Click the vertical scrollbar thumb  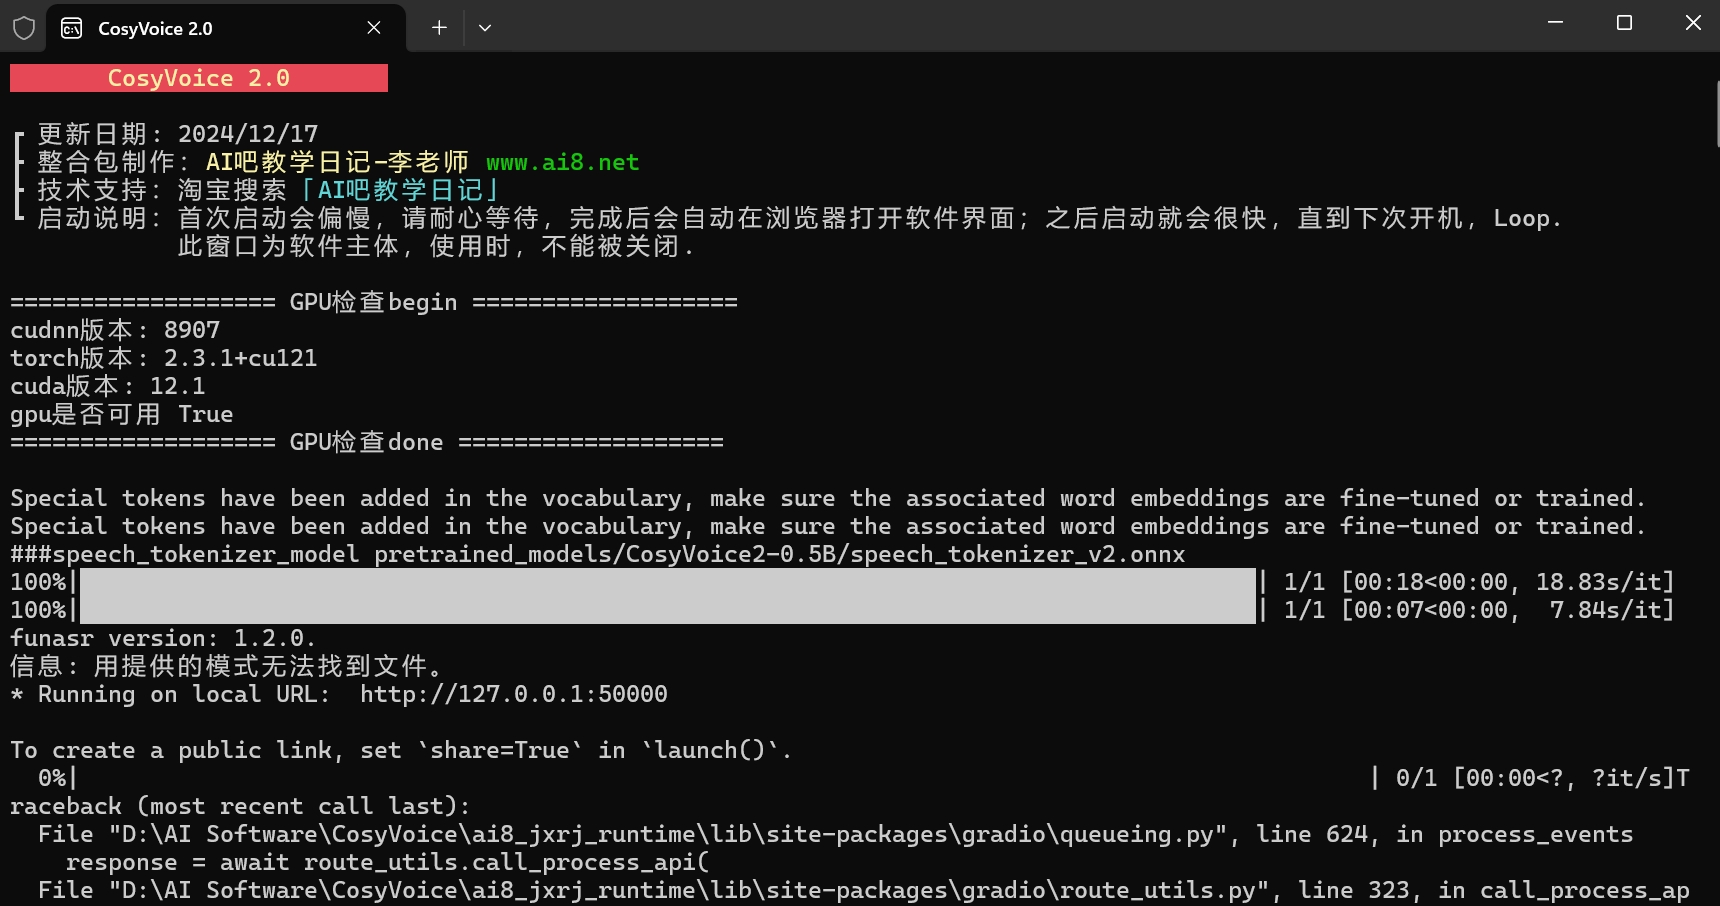point(1716,115)
